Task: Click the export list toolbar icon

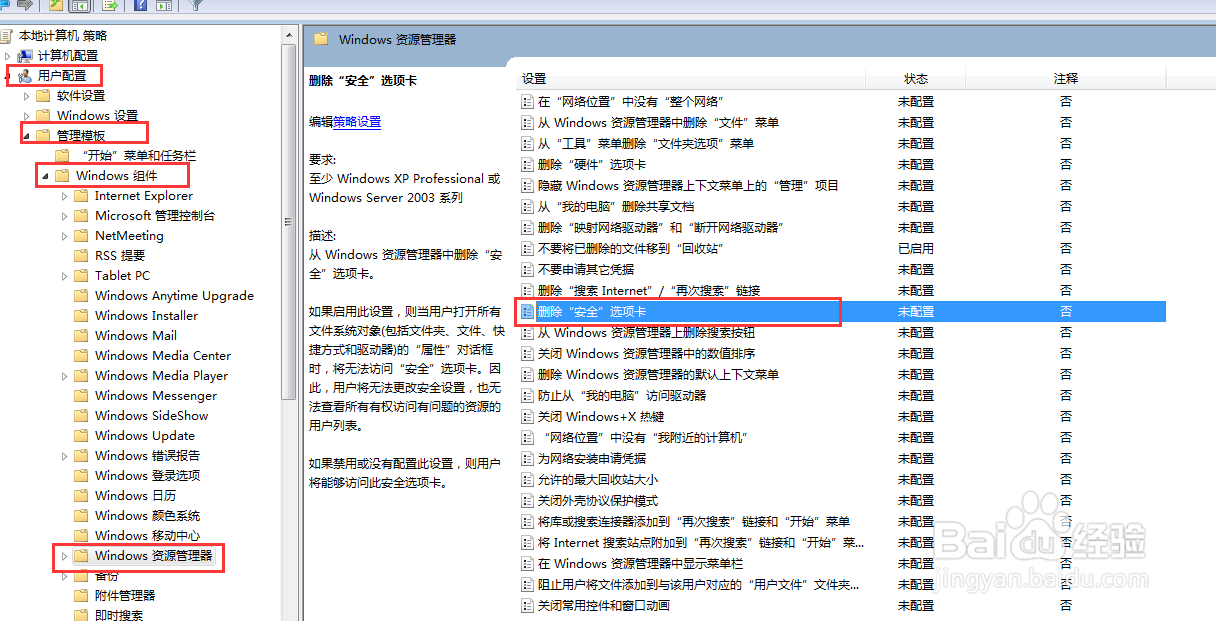Action: [x=108, y=7]
